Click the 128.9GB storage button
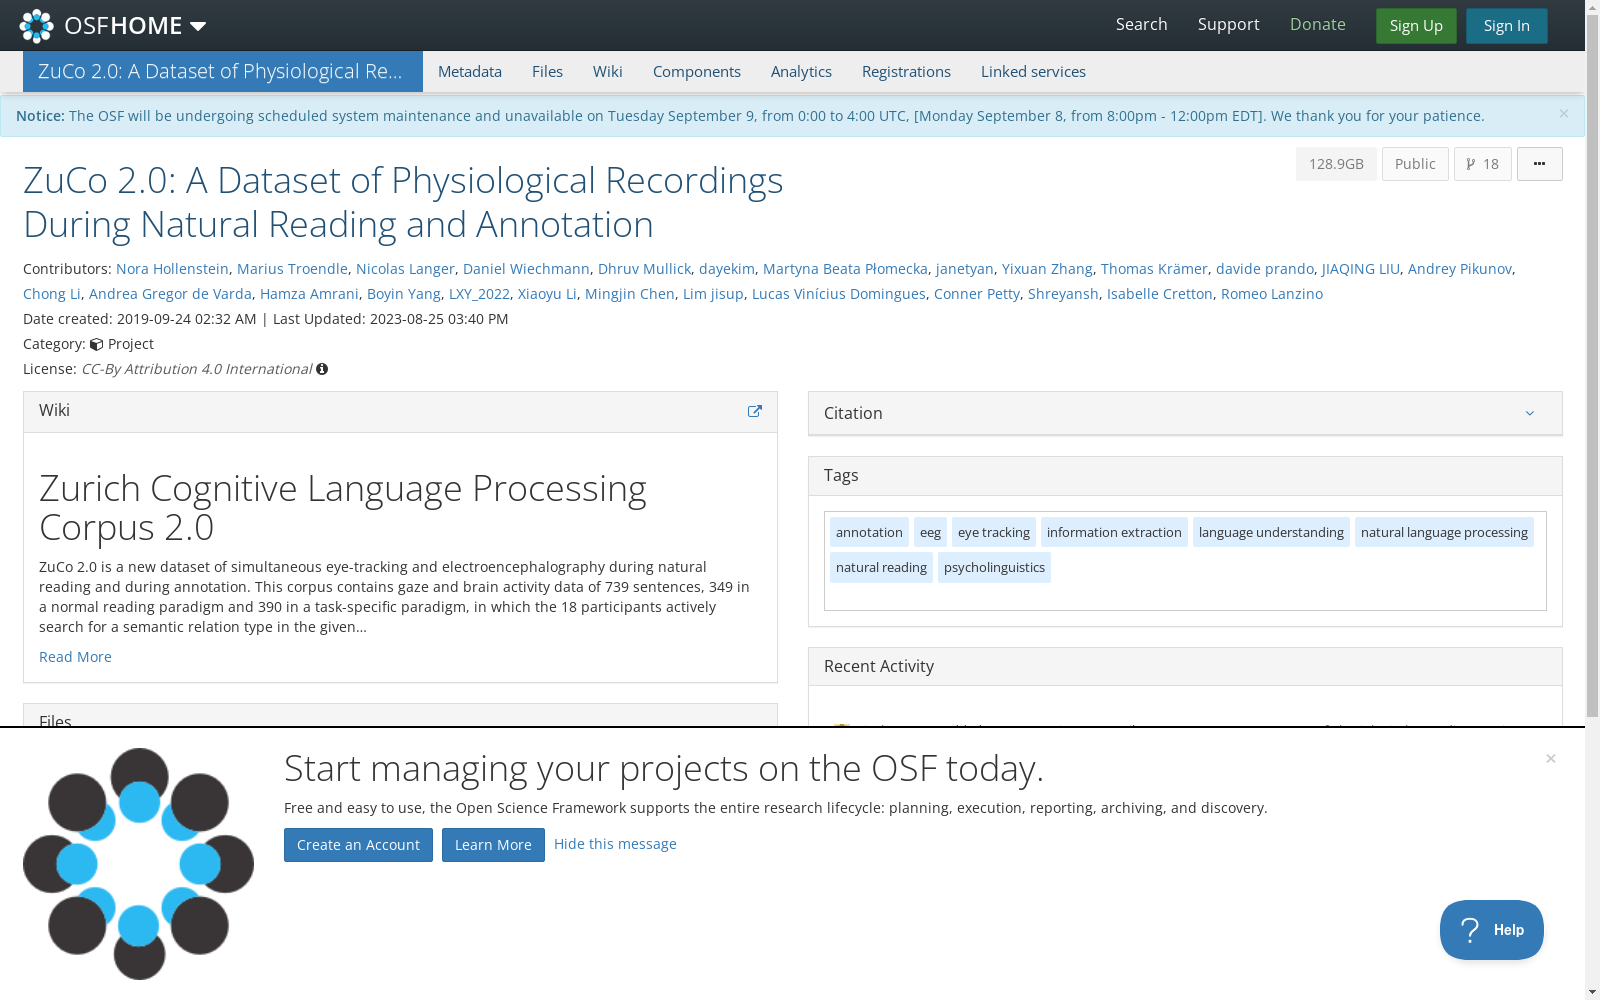1600x1000 pixels. 1336,164
